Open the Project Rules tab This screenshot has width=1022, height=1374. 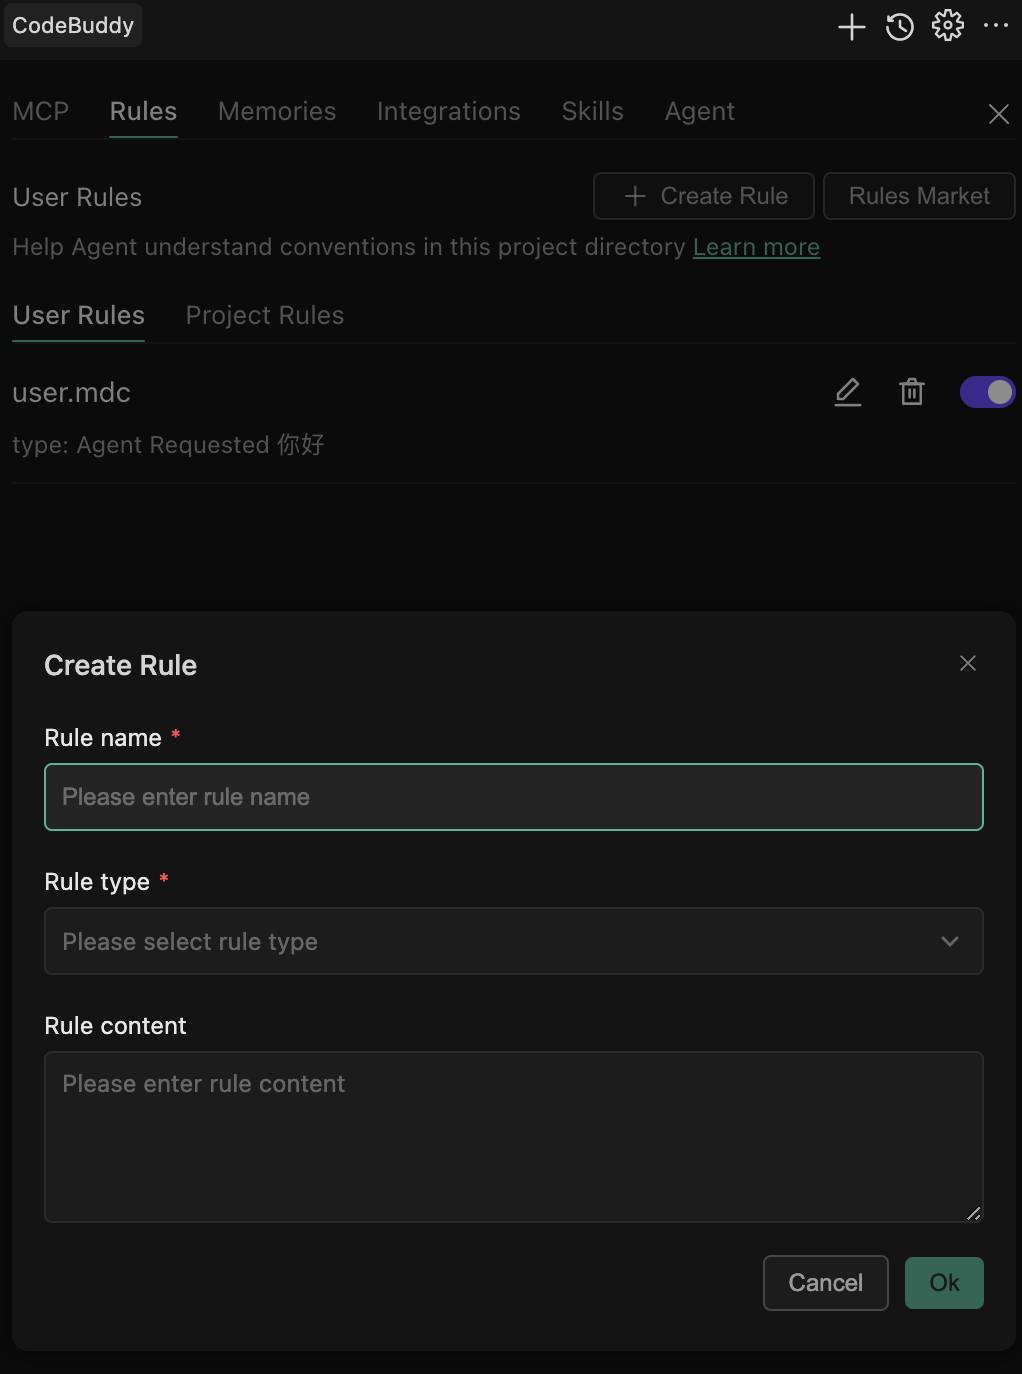coord(265,315)
